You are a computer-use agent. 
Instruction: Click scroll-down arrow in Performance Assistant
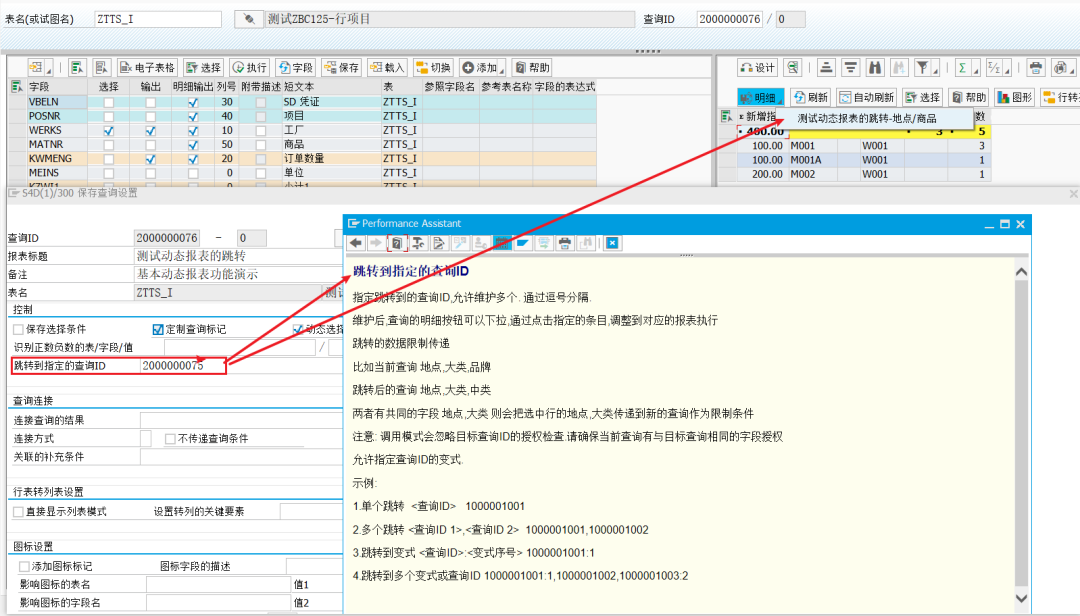pos(1021,599)
